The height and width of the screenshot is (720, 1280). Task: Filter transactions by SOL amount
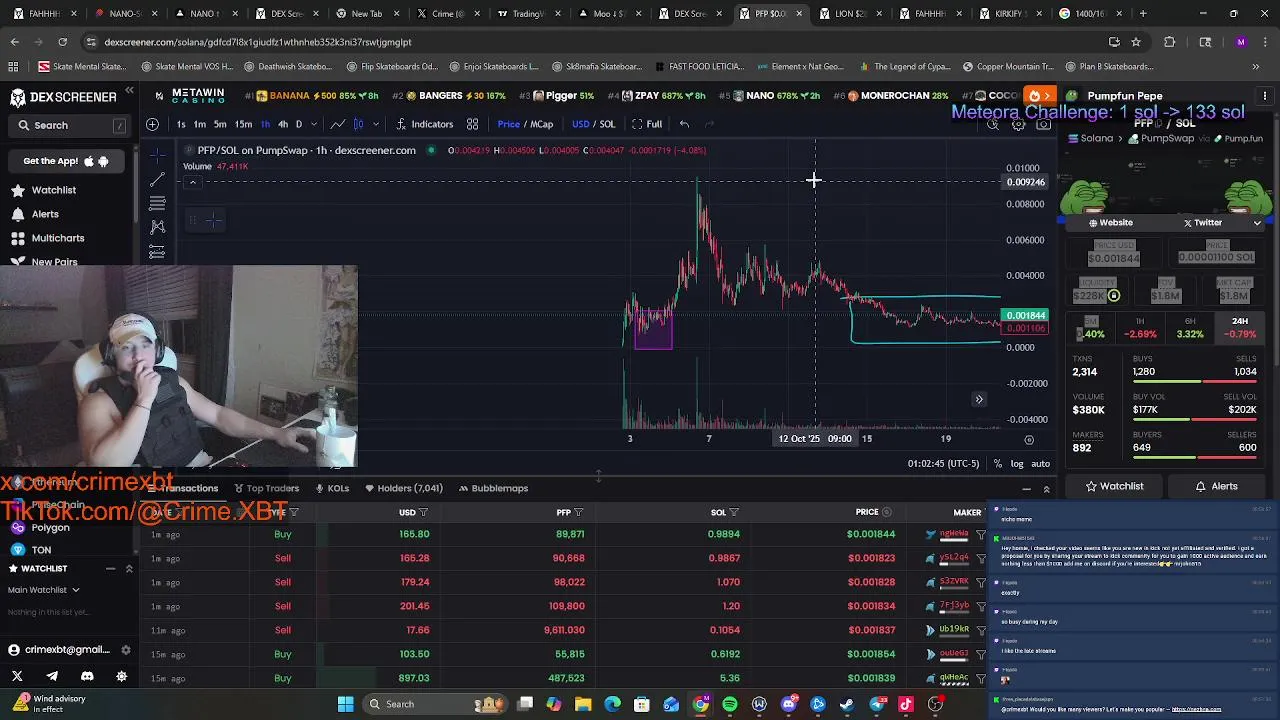734,513
